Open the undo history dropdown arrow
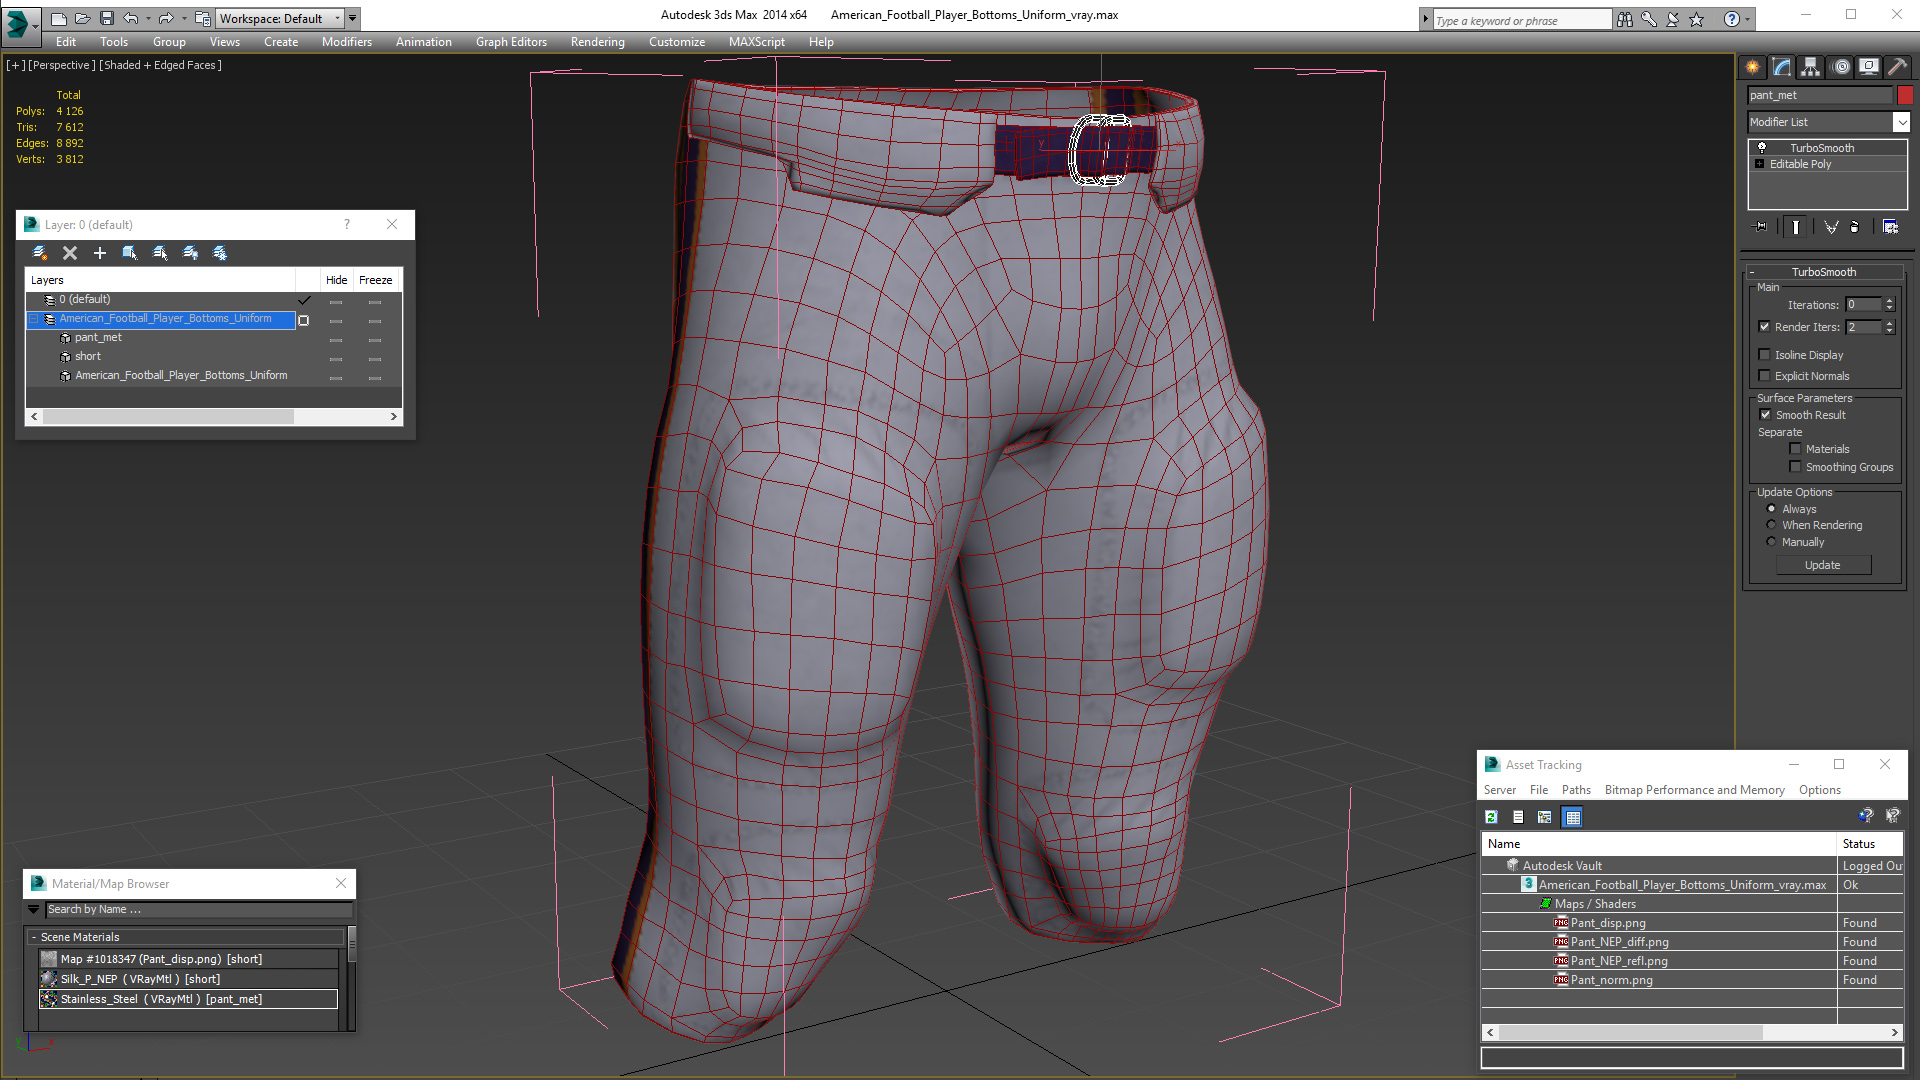 [148, 18]
